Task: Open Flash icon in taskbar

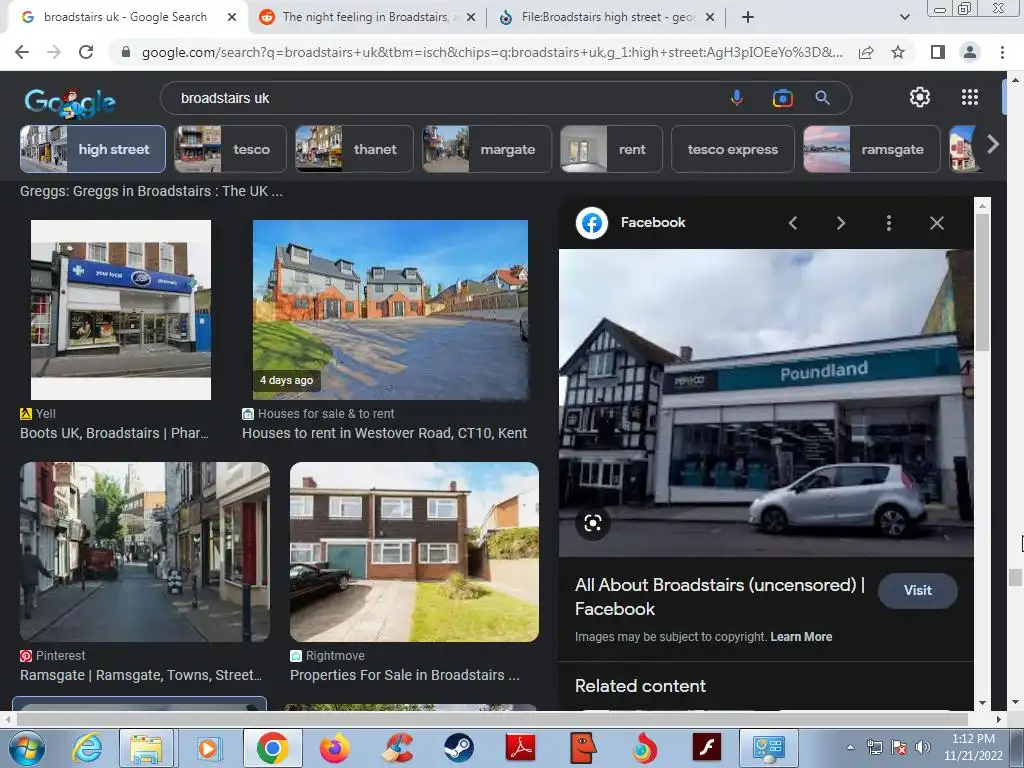Action: pyautogui.click(x=707, y=748)
